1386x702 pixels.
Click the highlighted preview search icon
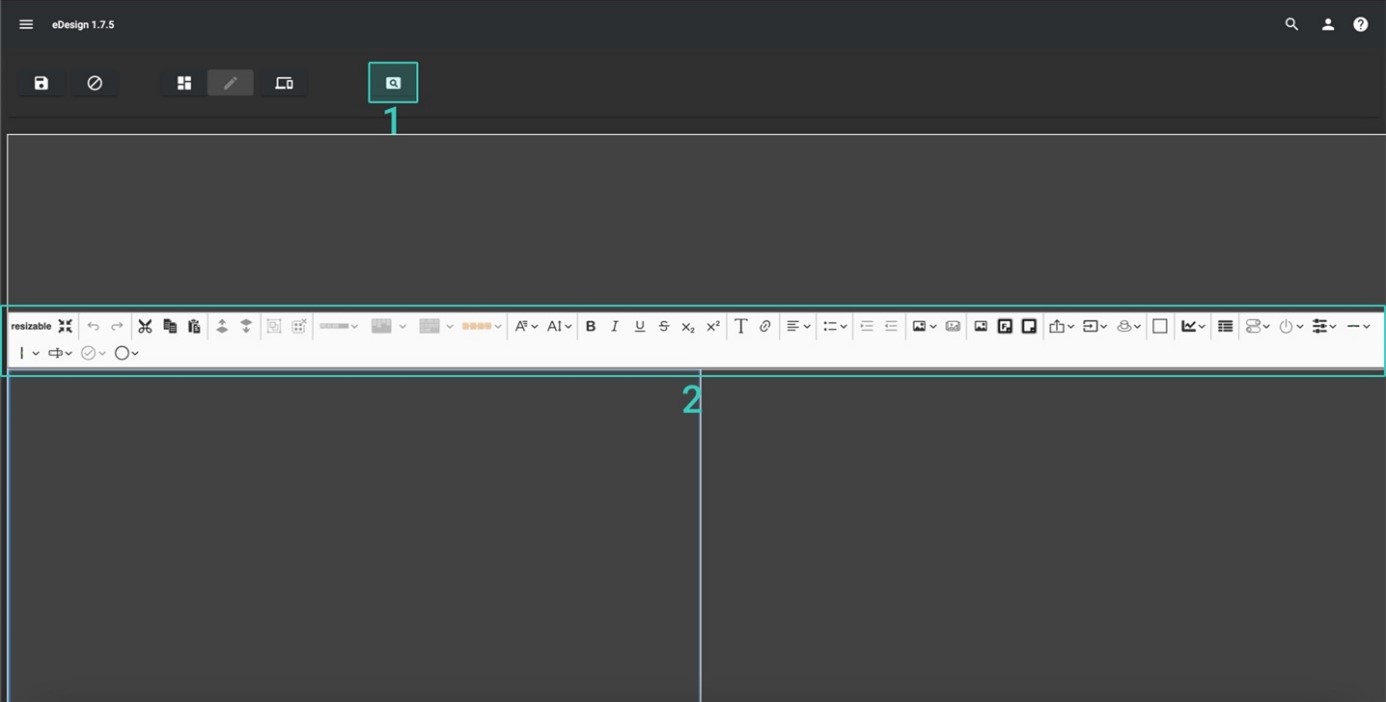(x=393, y=83)
